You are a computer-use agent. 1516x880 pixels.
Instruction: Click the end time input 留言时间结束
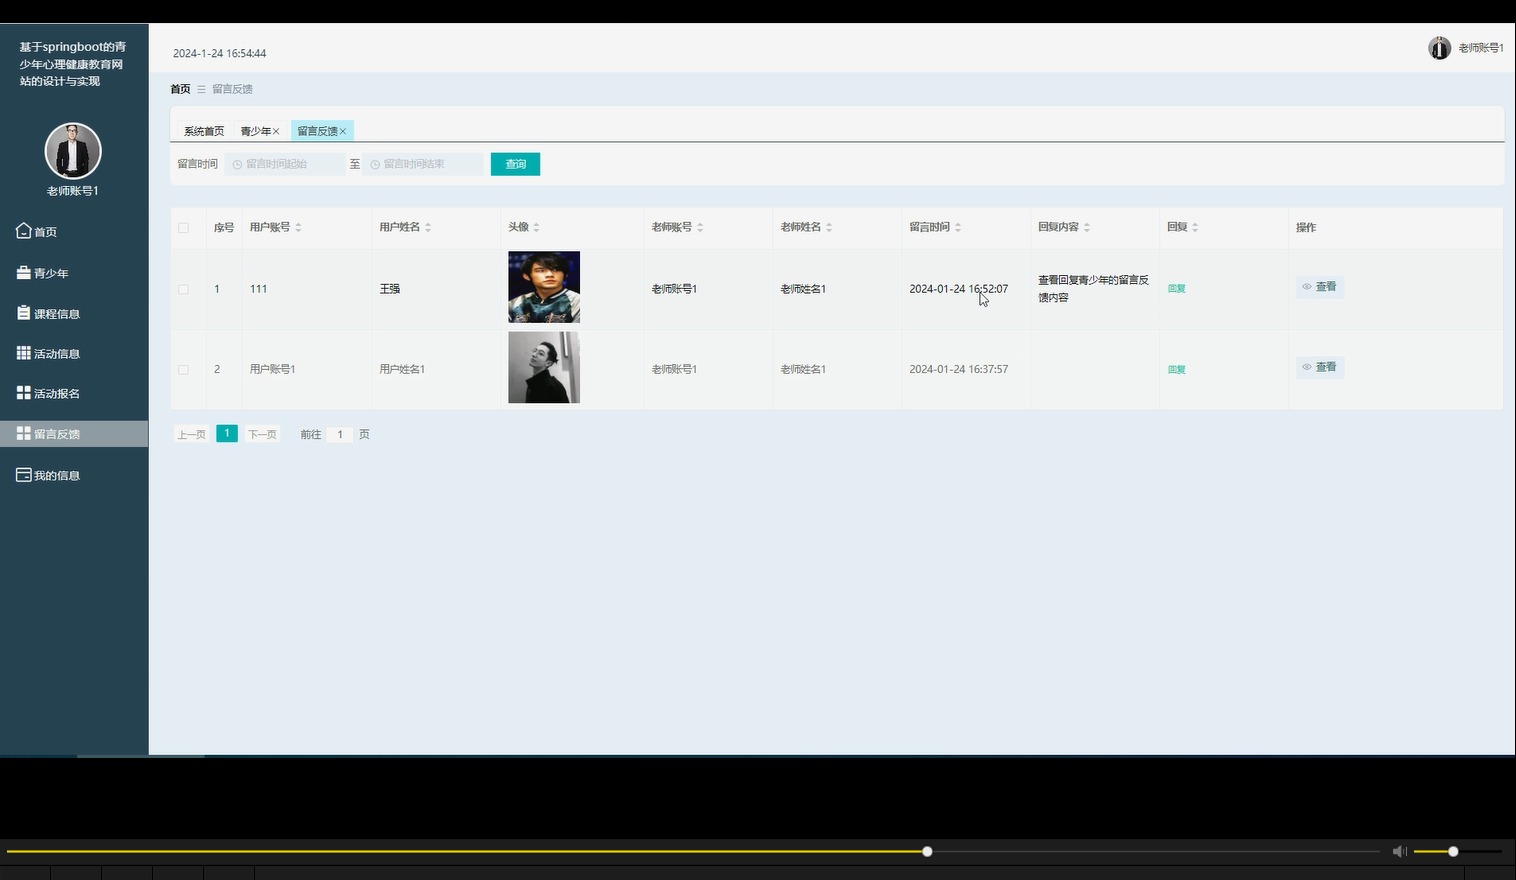click(423, 164)
